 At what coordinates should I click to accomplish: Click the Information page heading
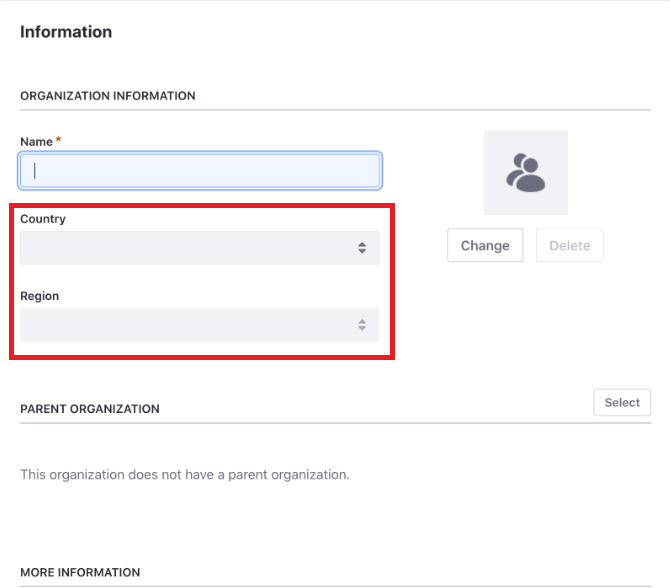(66, 32)
